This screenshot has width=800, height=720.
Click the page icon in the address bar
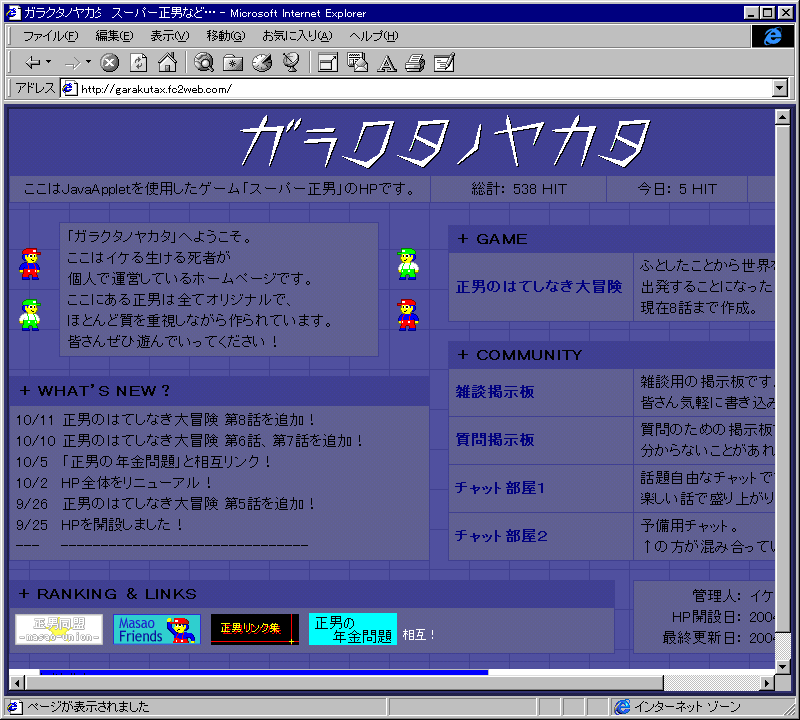pyautogui.click(x=69, y=89)
